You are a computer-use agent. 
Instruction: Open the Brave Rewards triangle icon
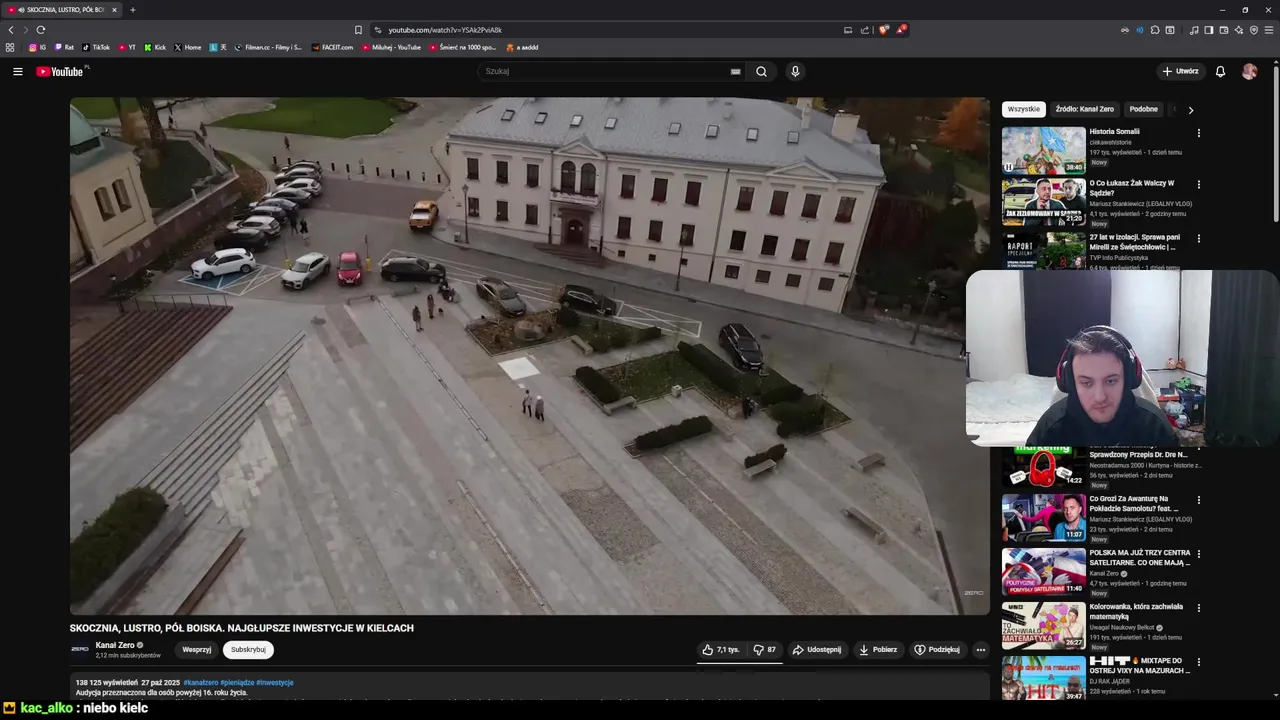click(x=901, y=30)
